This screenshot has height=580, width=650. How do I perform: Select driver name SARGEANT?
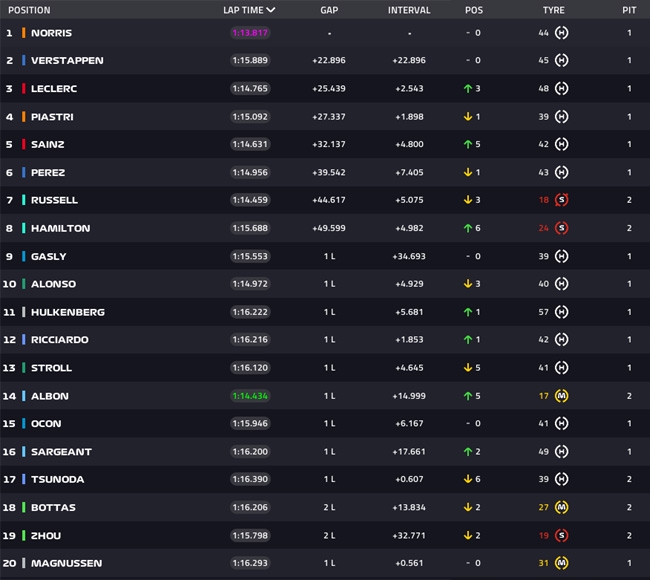coord(61,451)
